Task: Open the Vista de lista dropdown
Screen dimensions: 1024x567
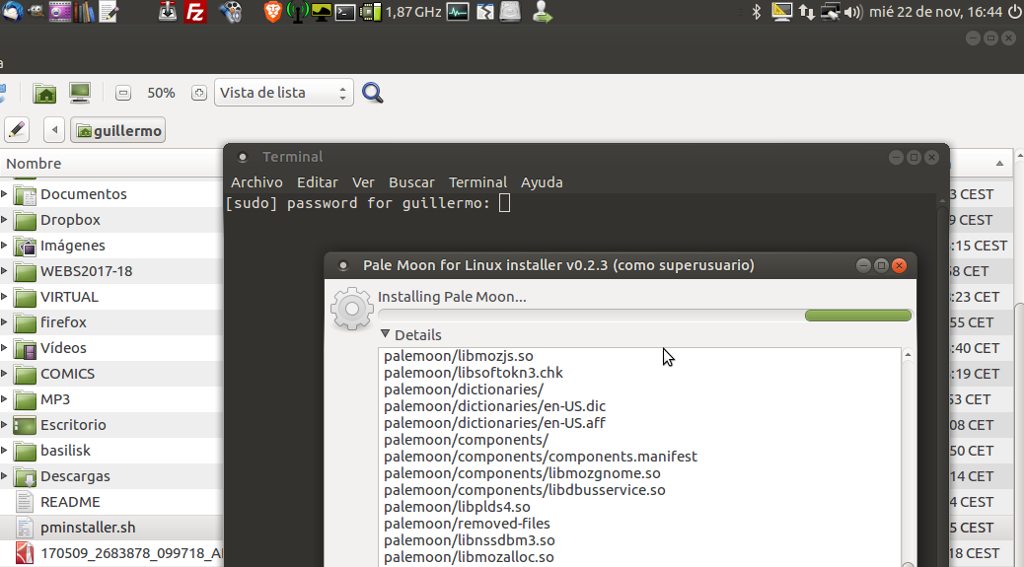Action: click(283, 93)
